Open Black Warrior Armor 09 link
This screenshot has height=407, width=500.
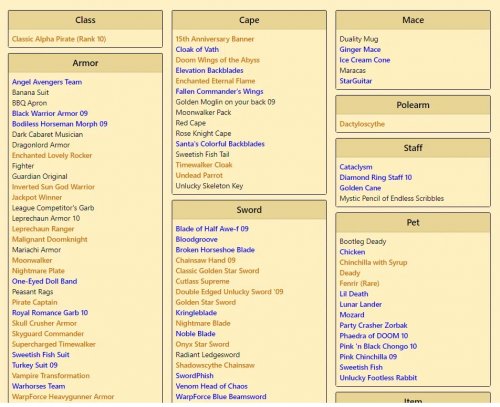click(50, 113)
